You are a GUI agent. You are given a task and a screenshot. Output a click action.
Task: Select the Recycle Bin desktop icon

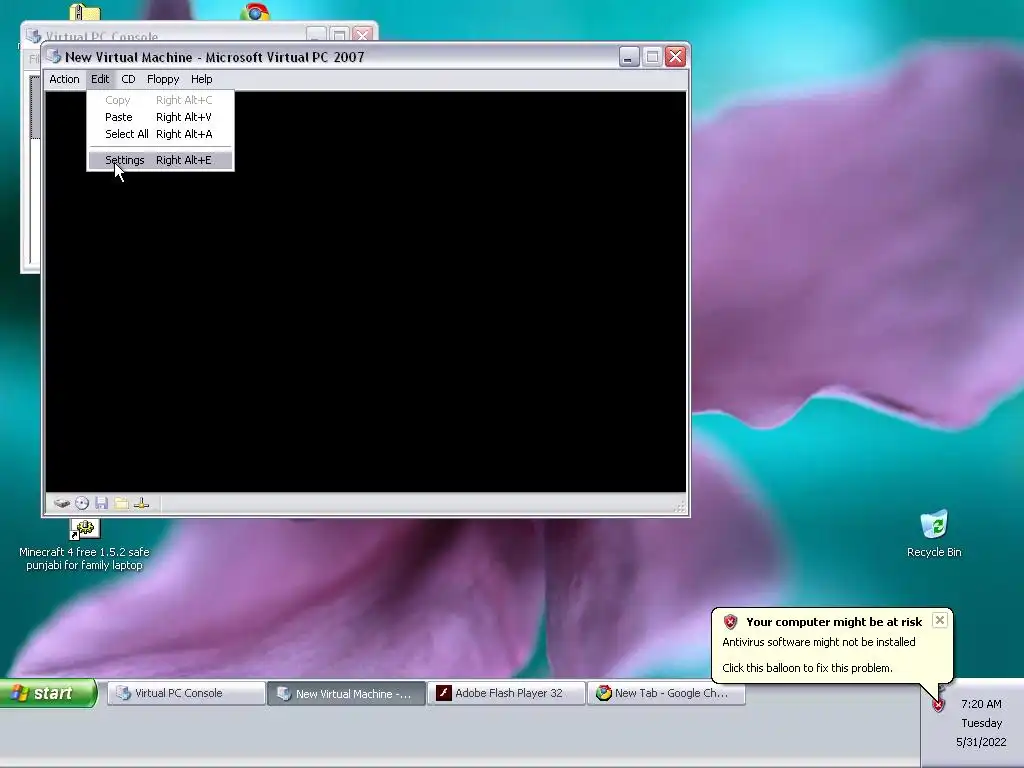pyautogui.click(x=934, y=534)
